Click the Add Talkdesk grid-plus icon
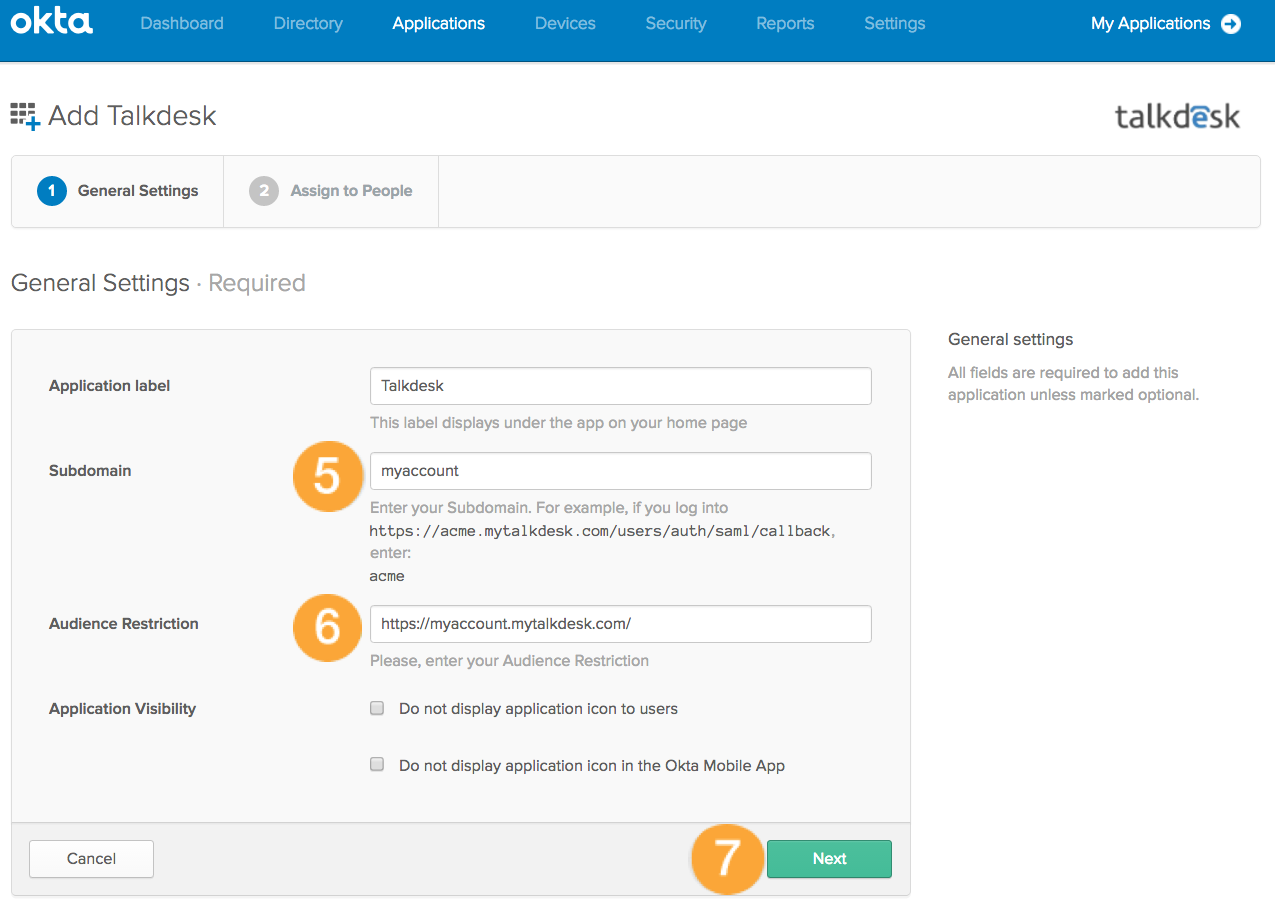The width and height of the screenshot is (1275, 912). [25, 116]
